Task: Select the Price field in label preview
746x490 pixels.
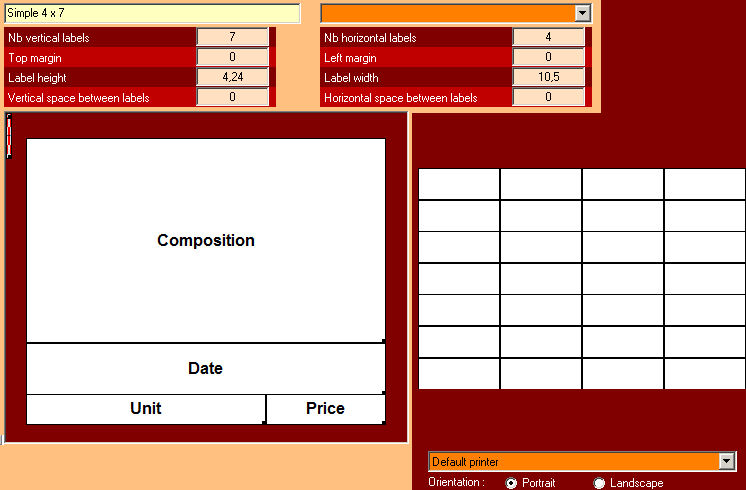Action: 326,409
